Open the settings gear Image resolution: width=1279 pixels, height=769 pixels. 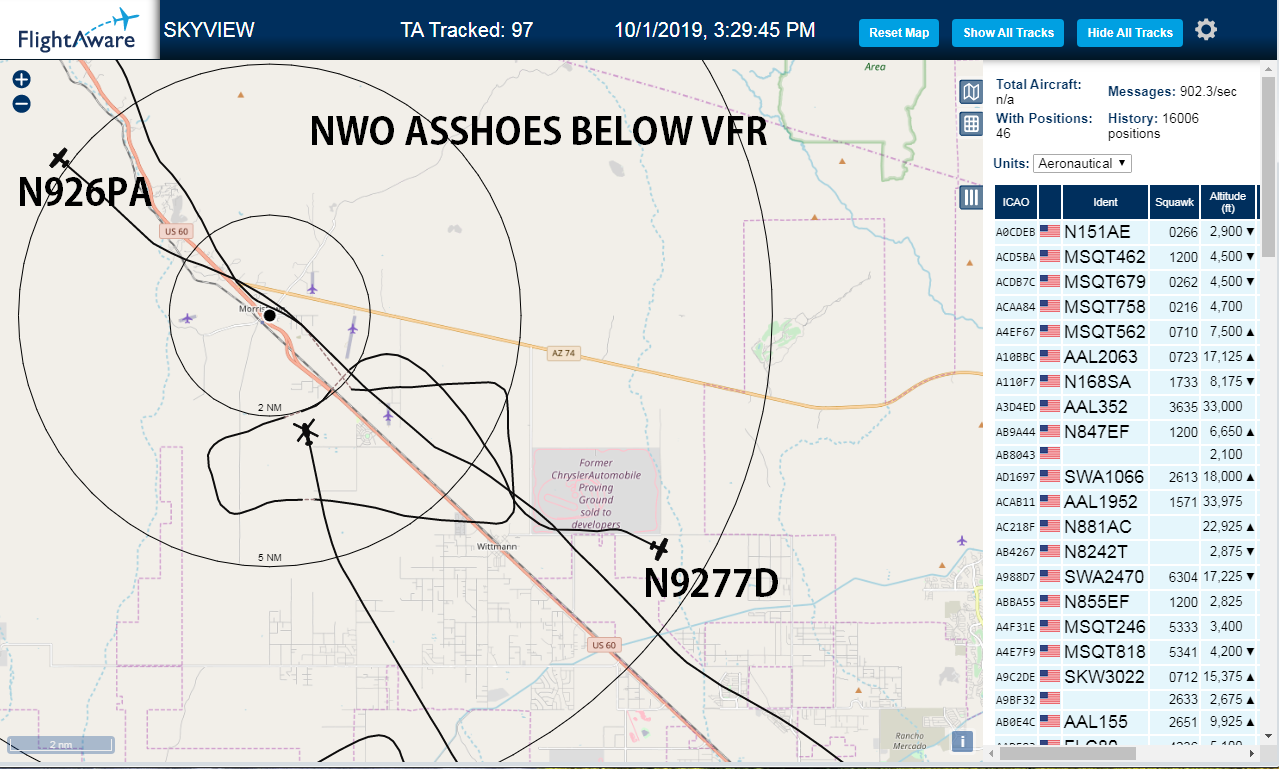pos(1206,30)
